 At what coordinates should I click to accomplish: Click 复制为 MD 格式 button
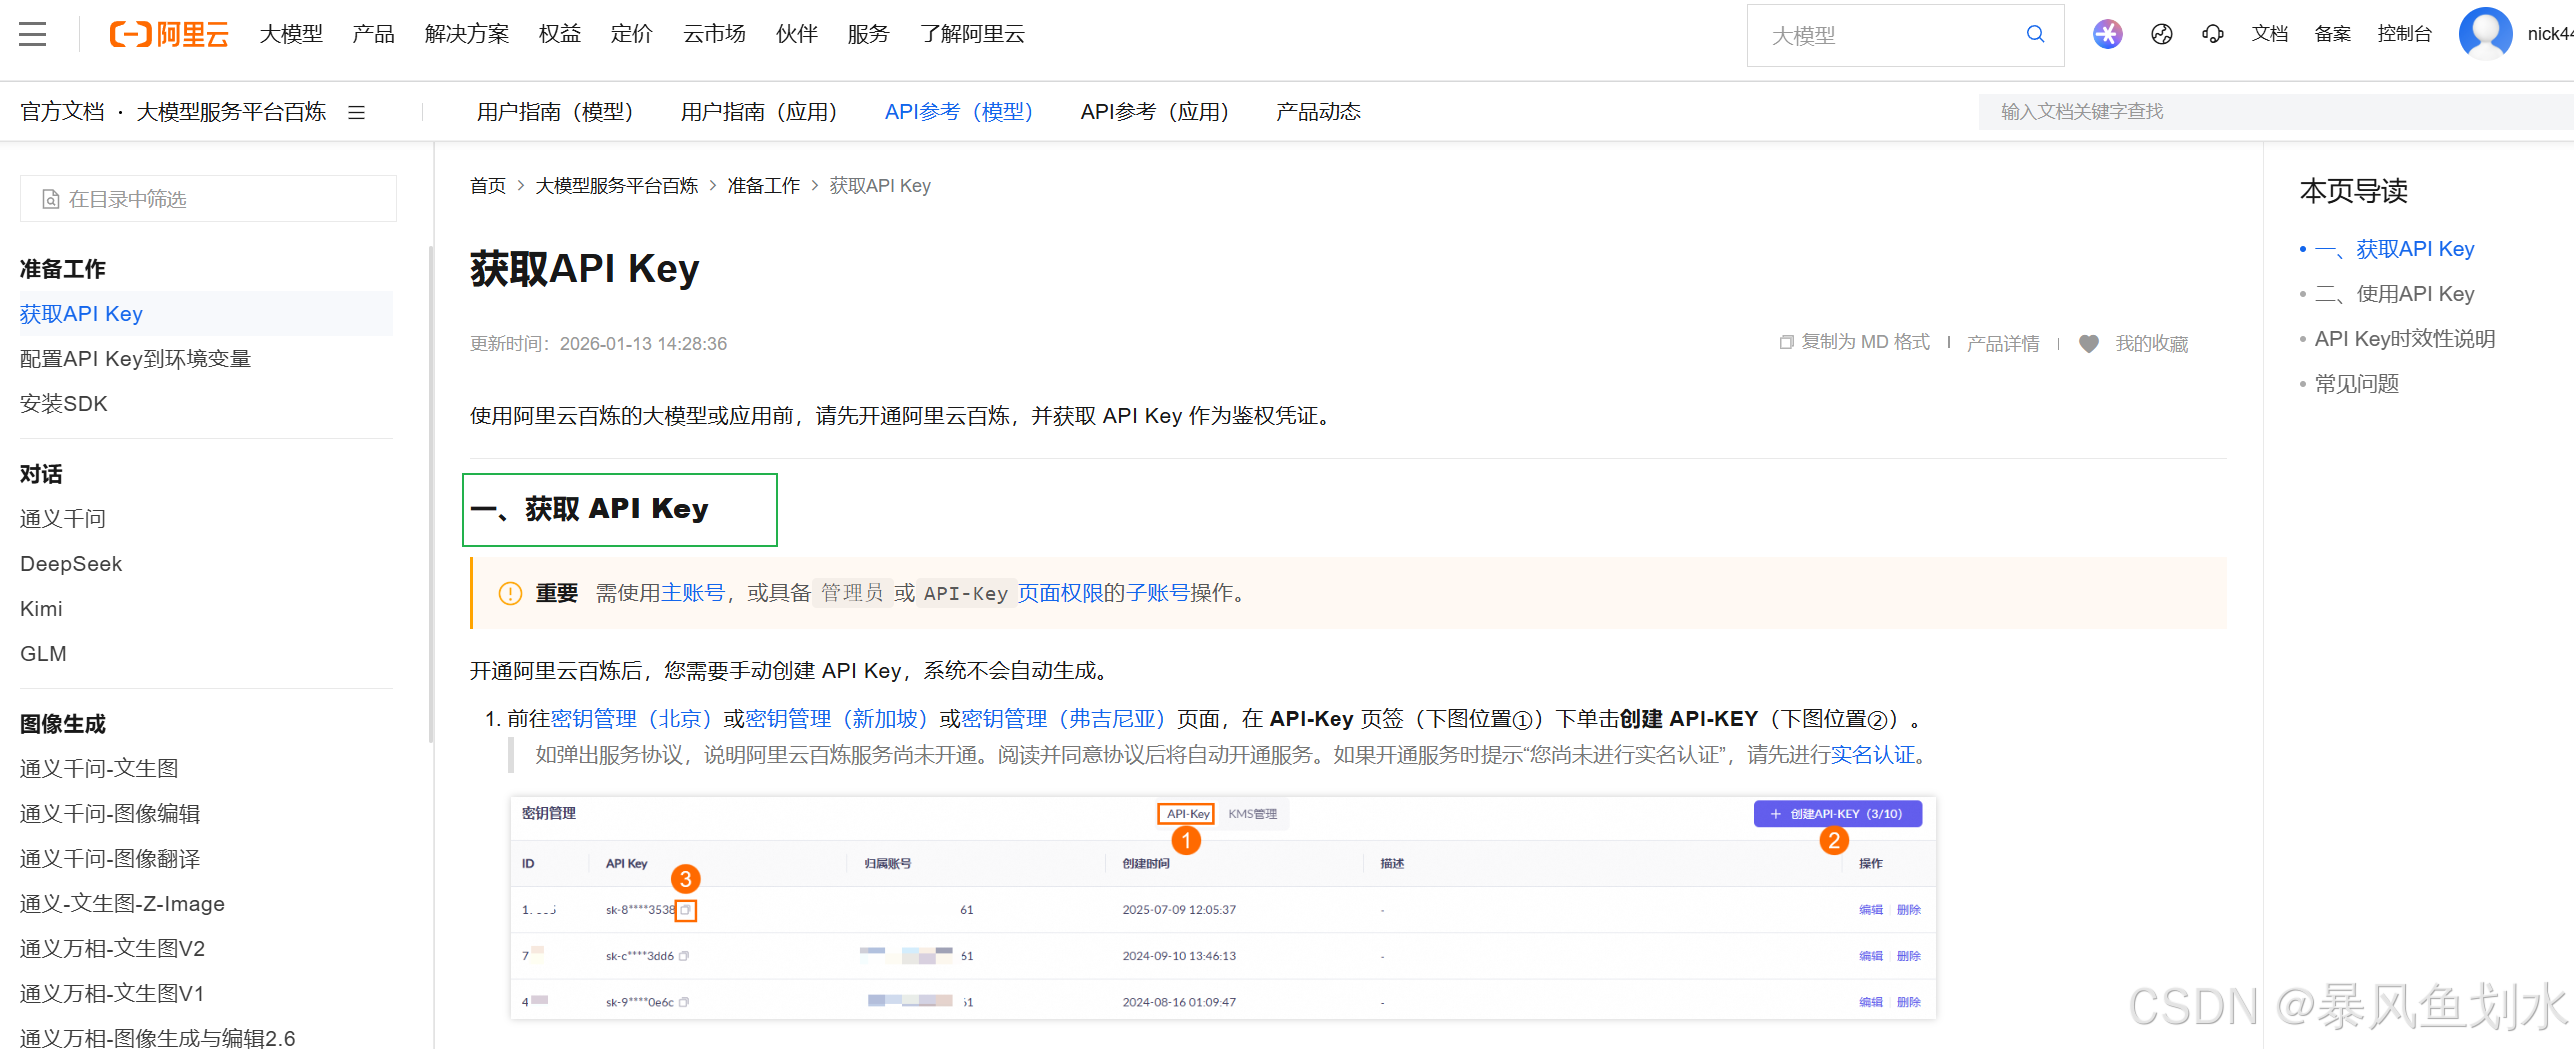pyautogui.click(x=1855, y=343)
